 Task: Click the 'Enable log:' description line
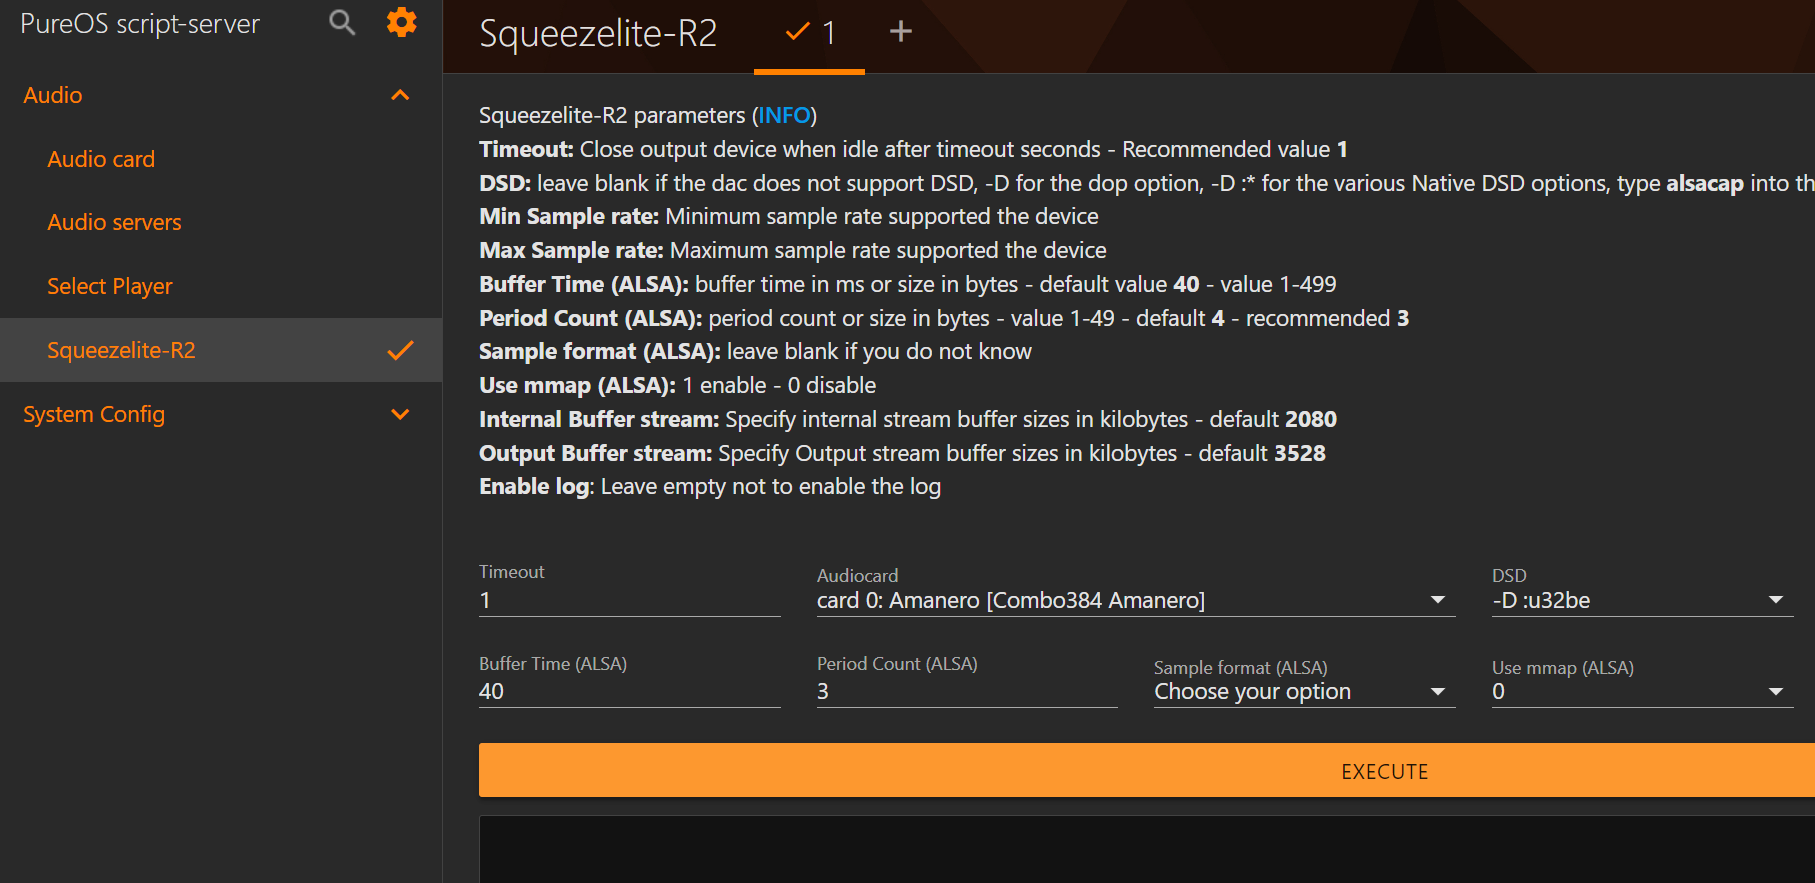coord(710,487)
